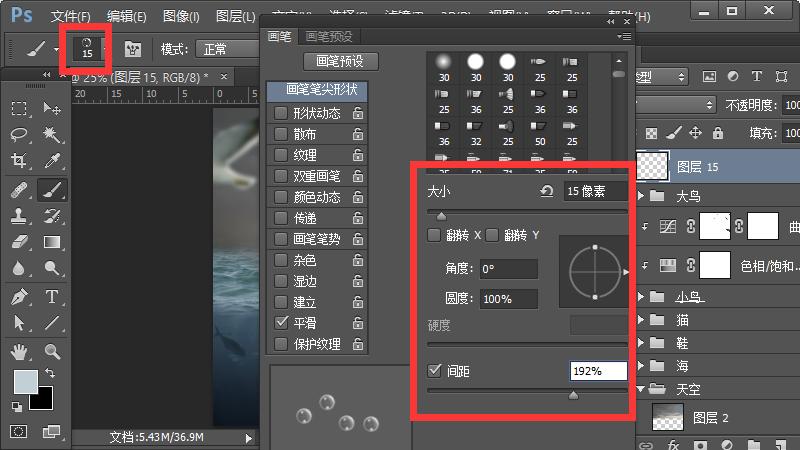This screenshot has width=800, height=450.
Task: Select 画笔笔尖形状 section
Action: click(317, 90)
